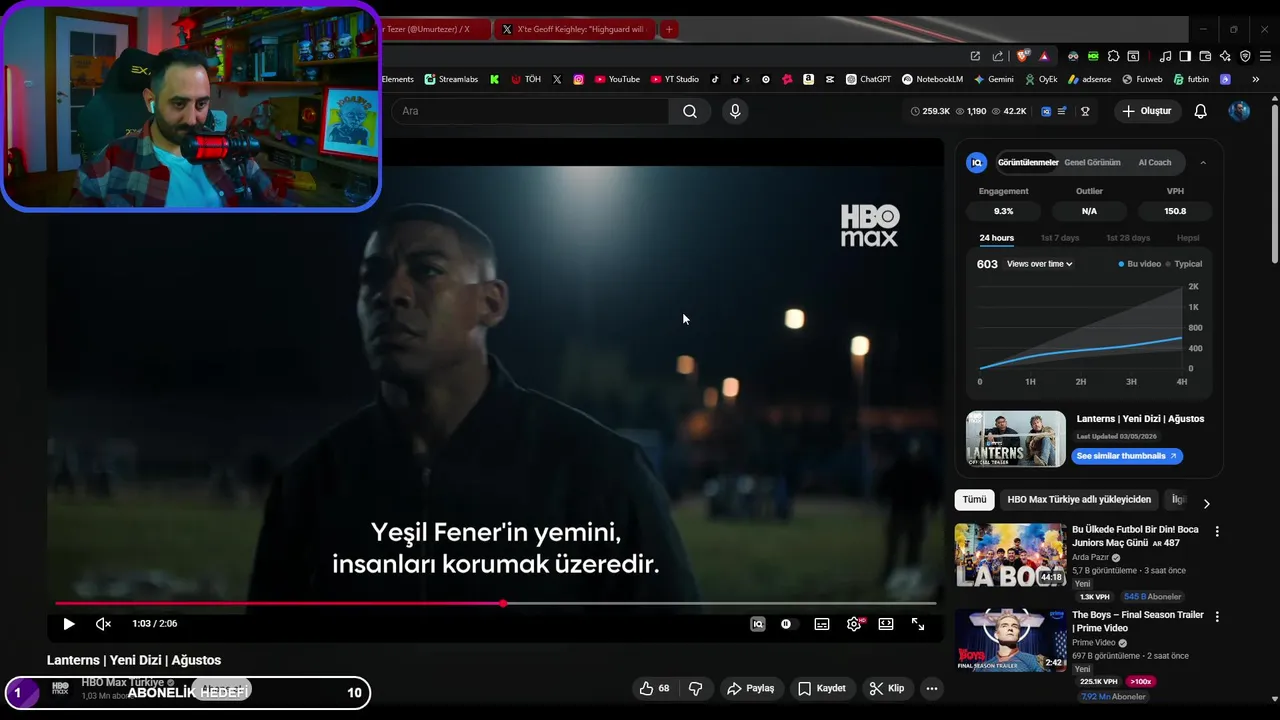Like the video with thumbs up
The image size is (1280, 720).
tap(655, 688)
